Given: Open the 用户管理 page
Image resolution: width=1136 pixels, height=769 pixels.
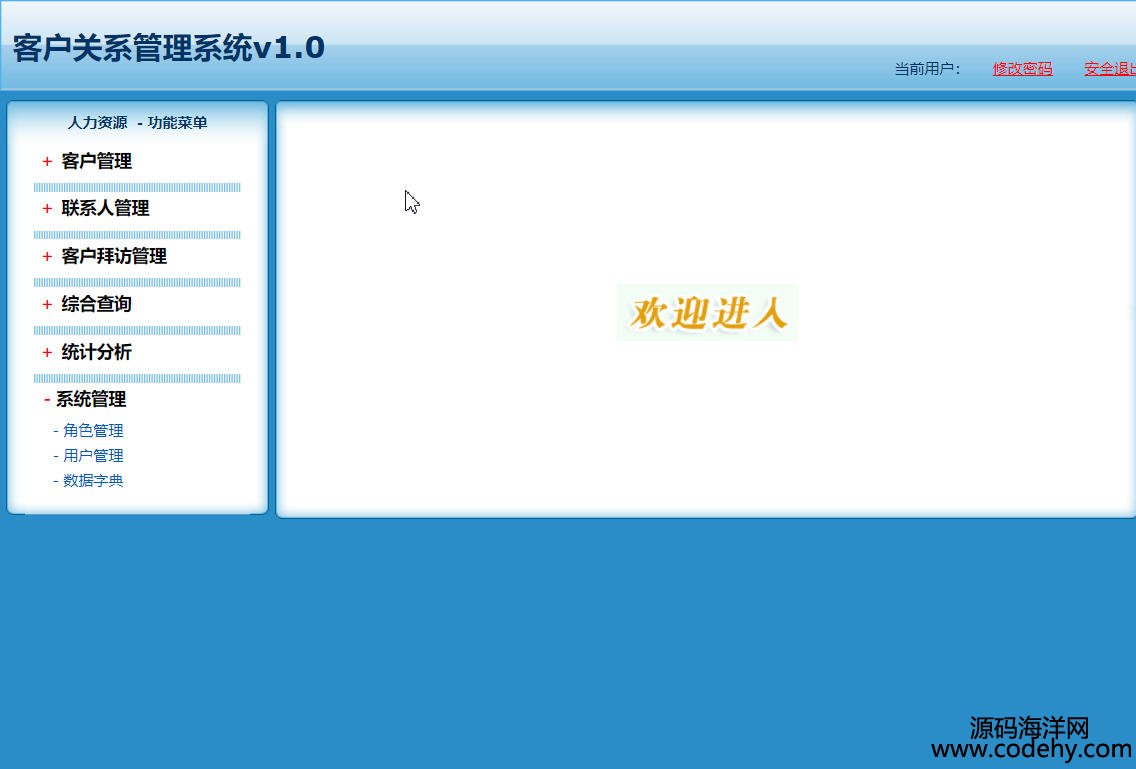Looking at the screenshot, I should pyautogui.click(x=93, y=456).
